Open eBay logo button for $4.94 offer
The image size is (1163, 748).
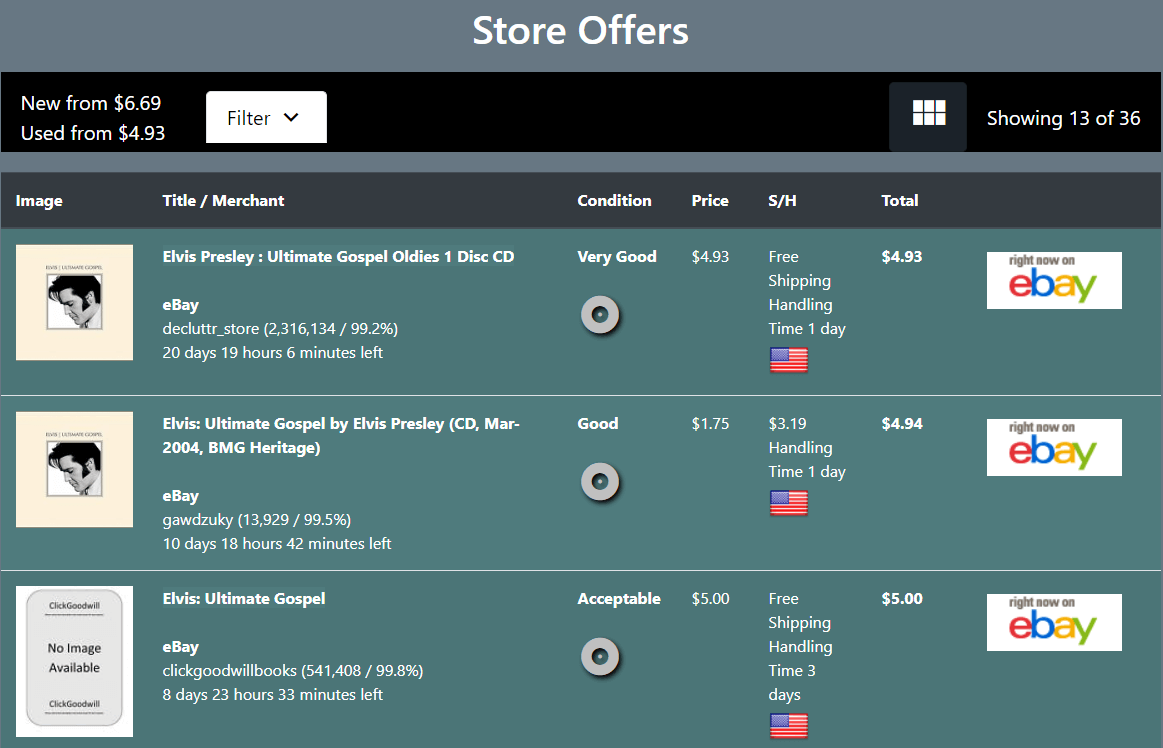coord(1054,447)
